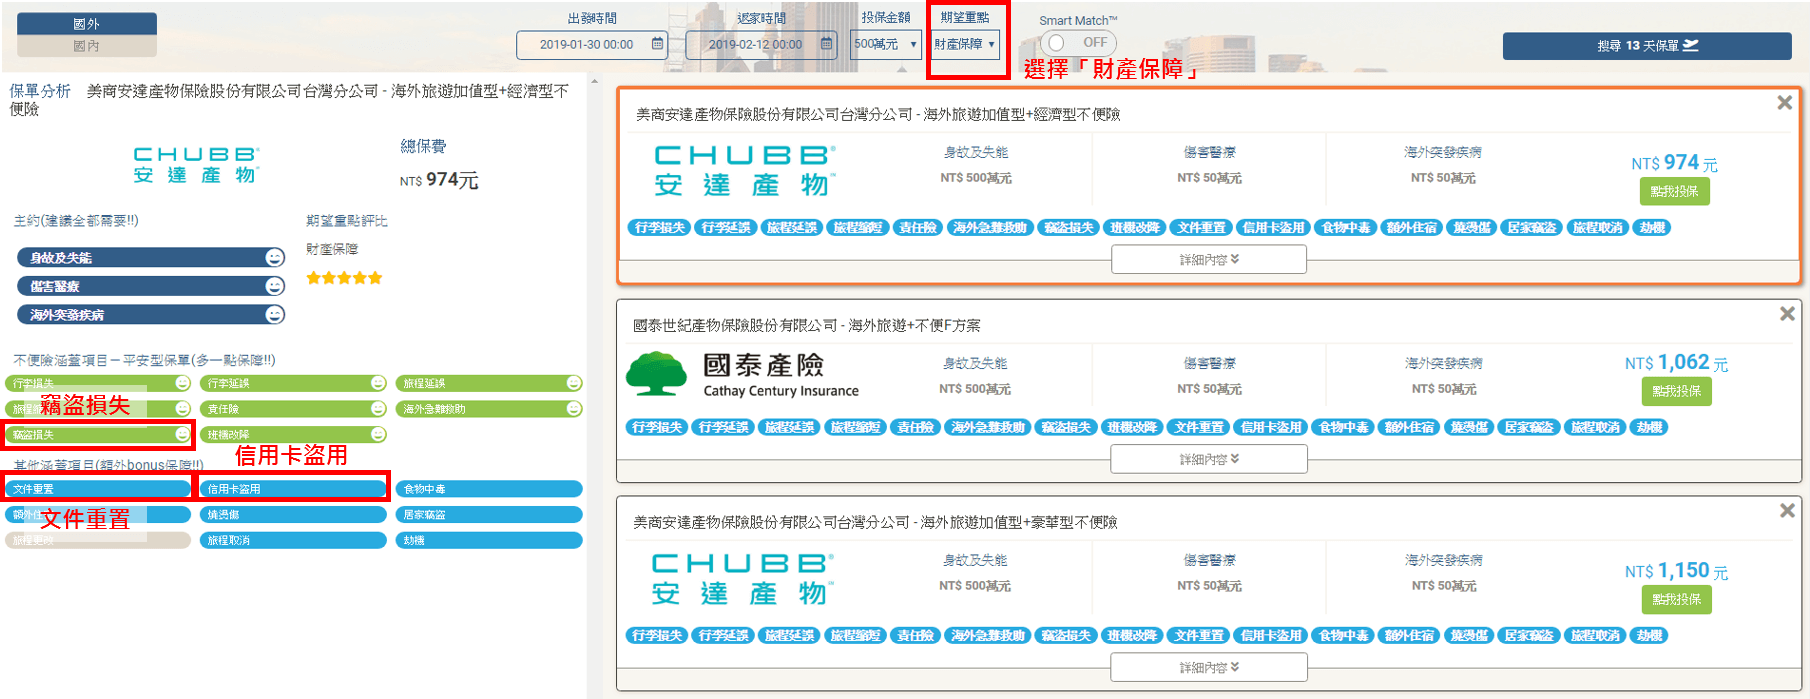Click the 燒燙傷 blue coverage bar

(294, 515)
